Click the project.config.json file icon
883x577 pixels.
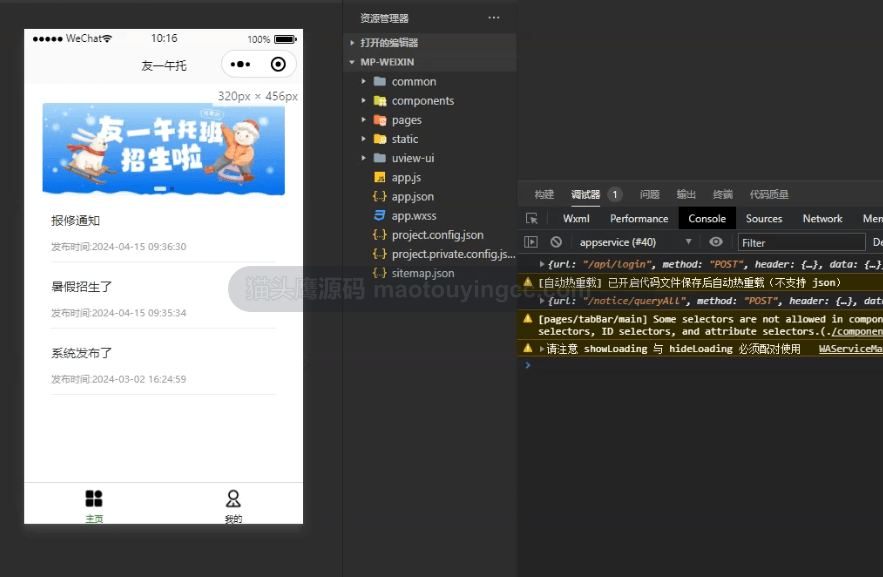pos(380,235)
